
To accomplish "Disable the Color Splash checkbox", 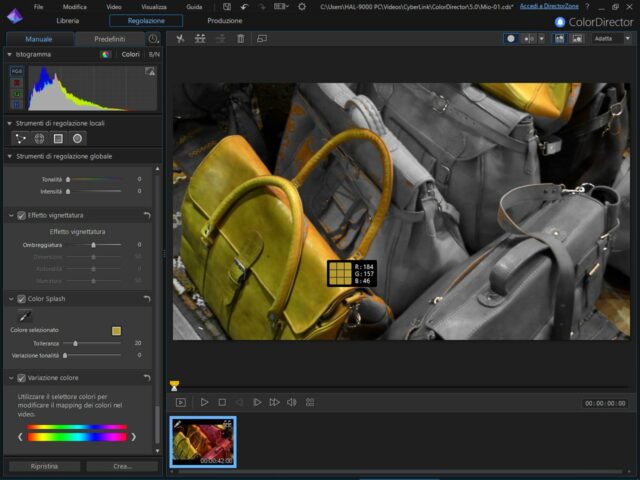I will coord(21,298).
